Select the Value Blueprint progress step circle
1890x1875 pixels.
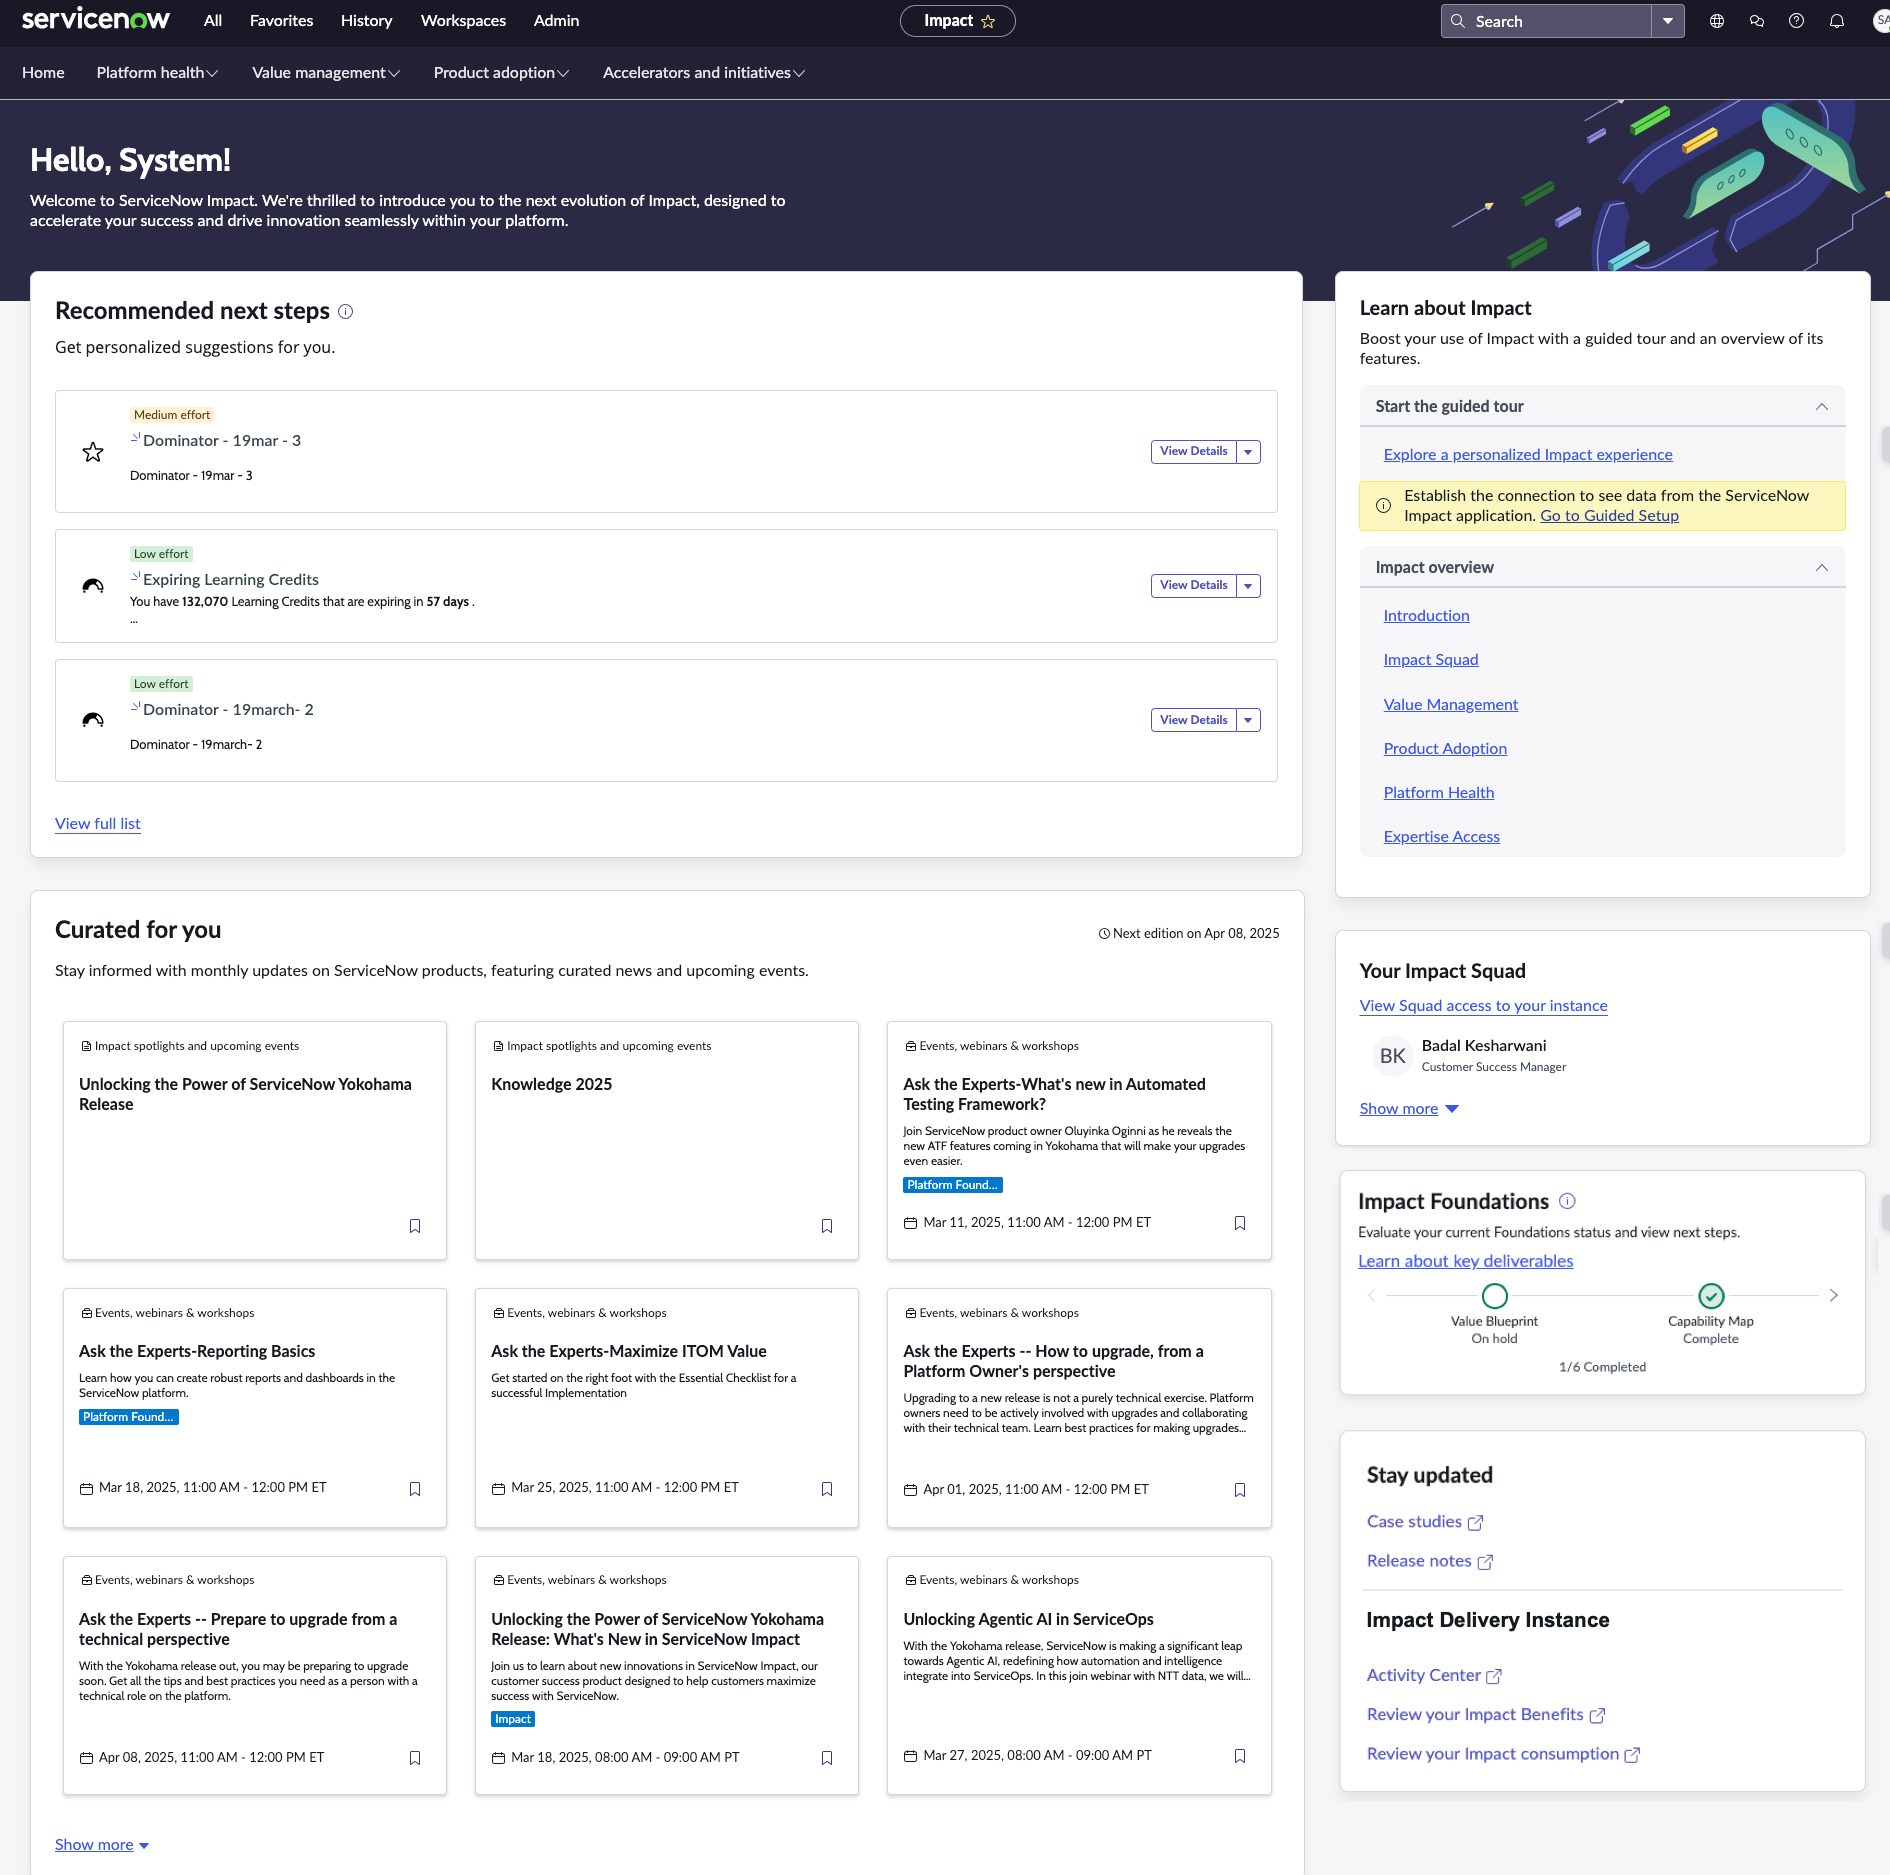1494,1296
